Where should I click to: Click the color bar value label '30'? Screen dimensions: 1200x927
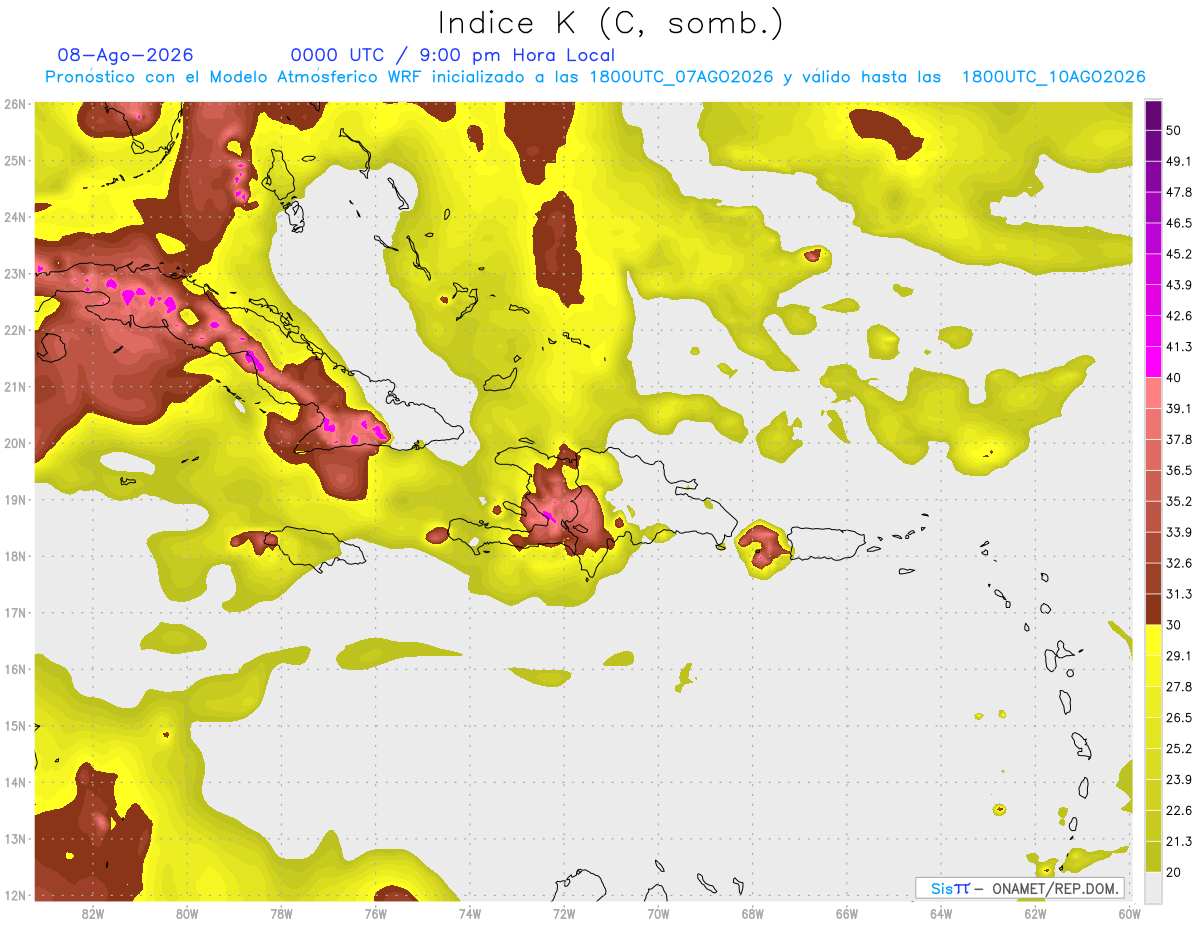[1174, 625]
